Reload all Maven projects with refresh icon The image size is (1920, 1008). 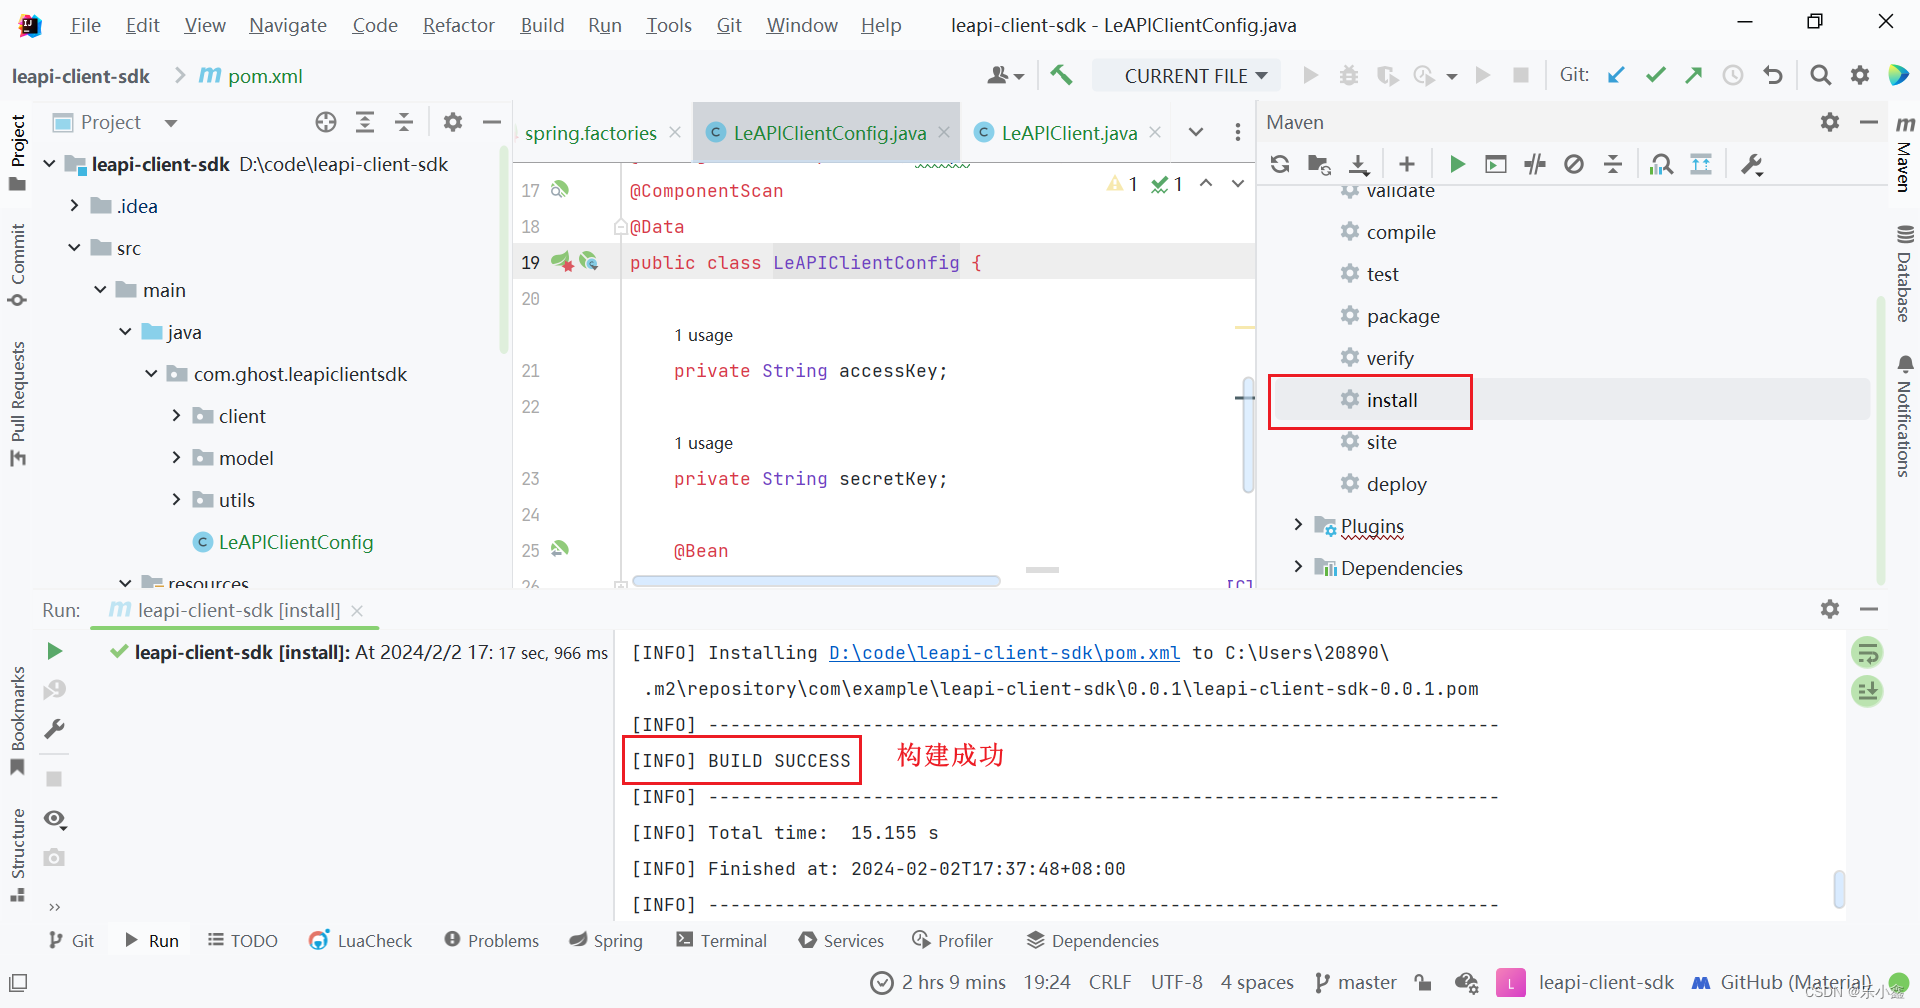(x=1280, y=163)
